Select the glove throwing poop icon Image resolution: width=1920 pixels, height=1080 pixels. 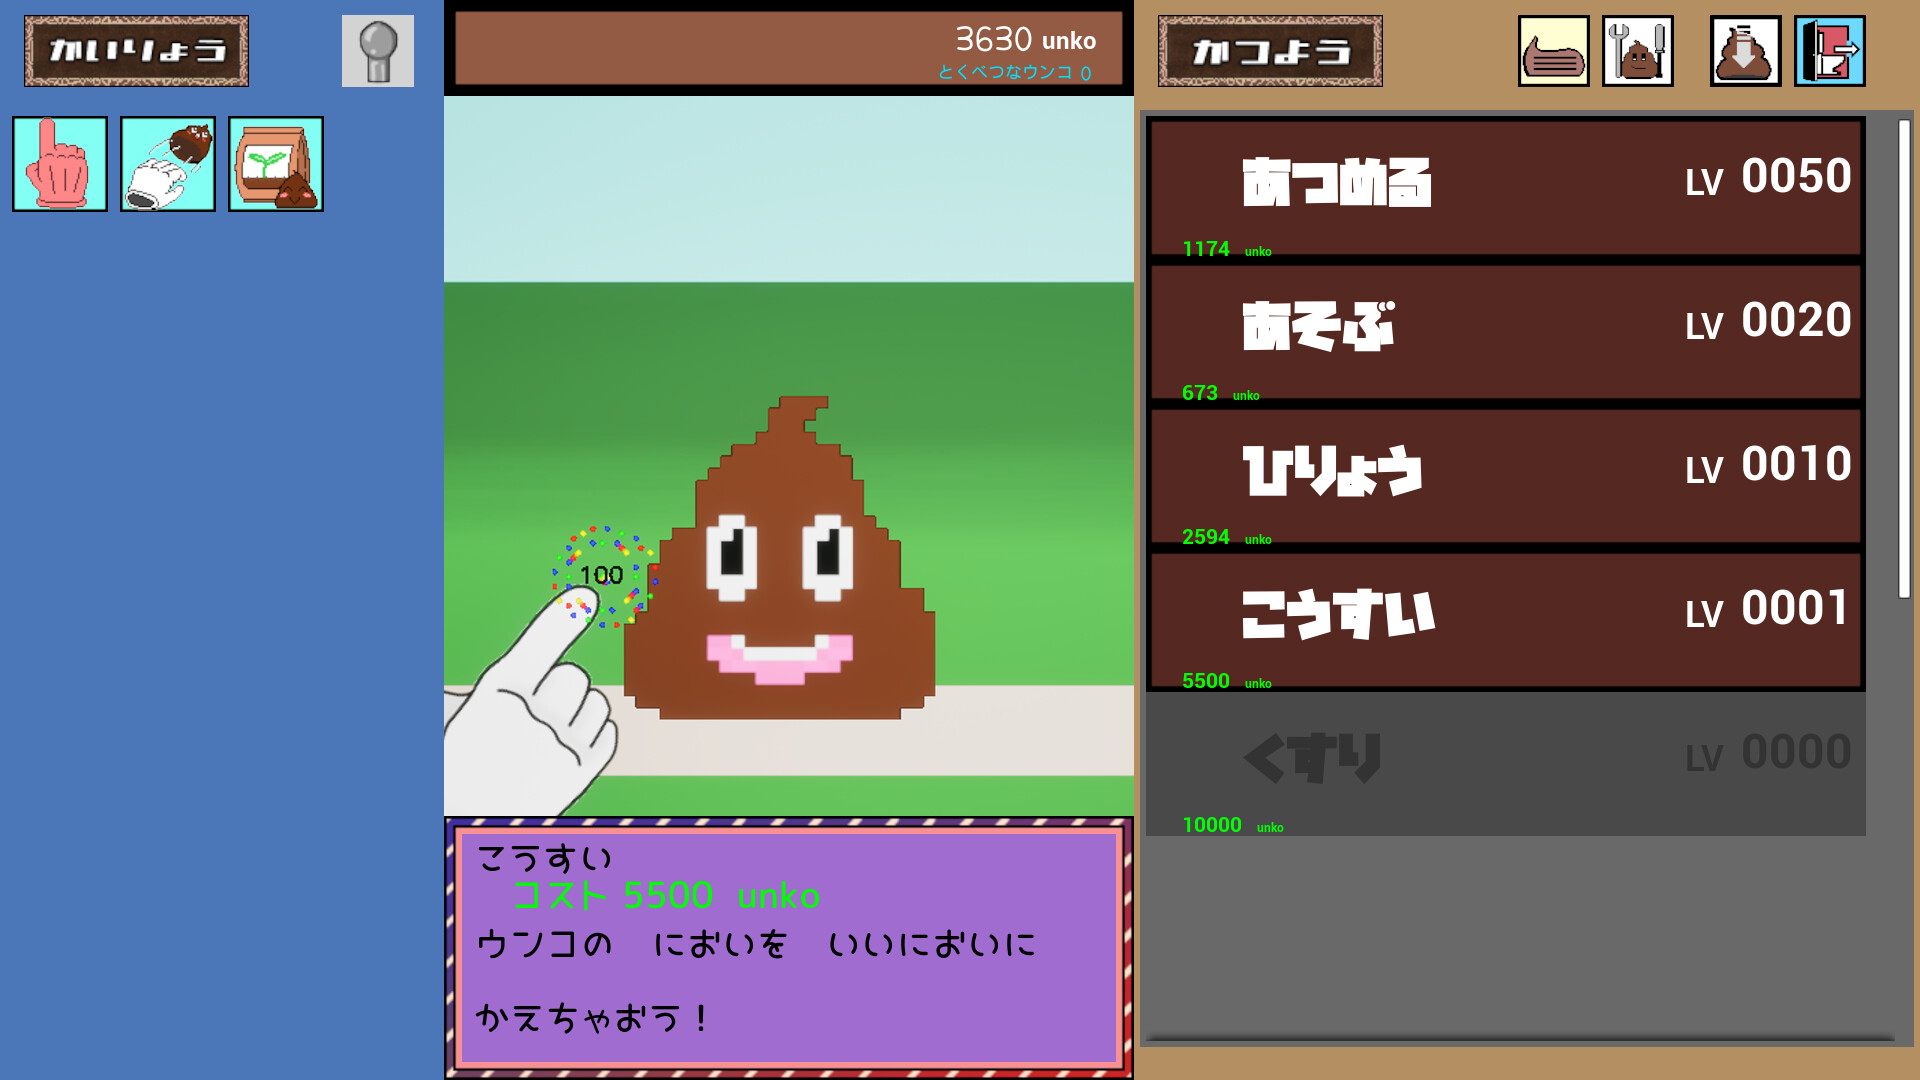tap(167, 164)
